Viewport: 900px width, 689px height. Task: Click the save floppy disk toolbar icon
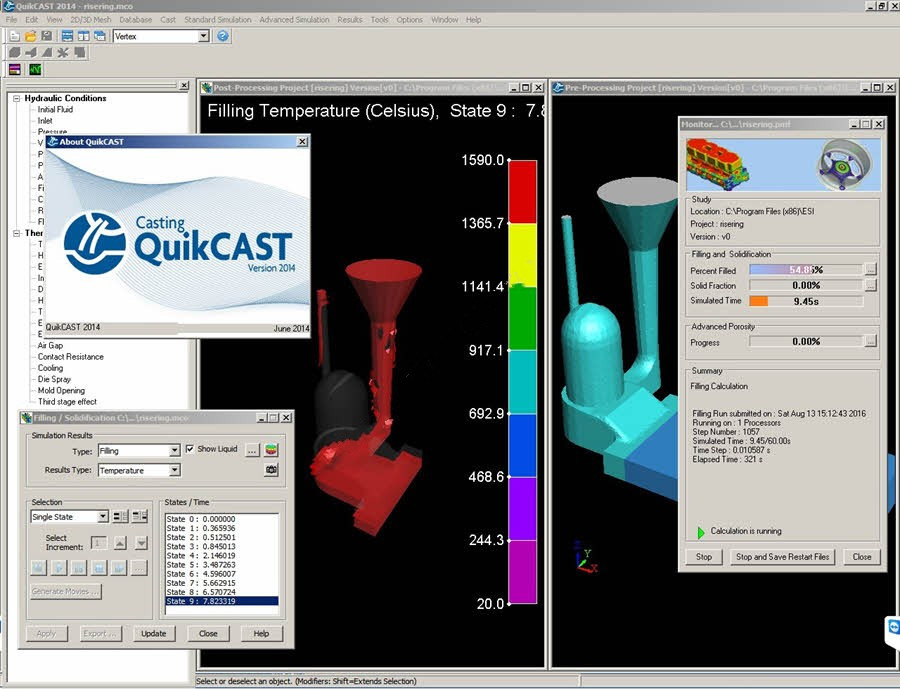[x=46, y=36]
